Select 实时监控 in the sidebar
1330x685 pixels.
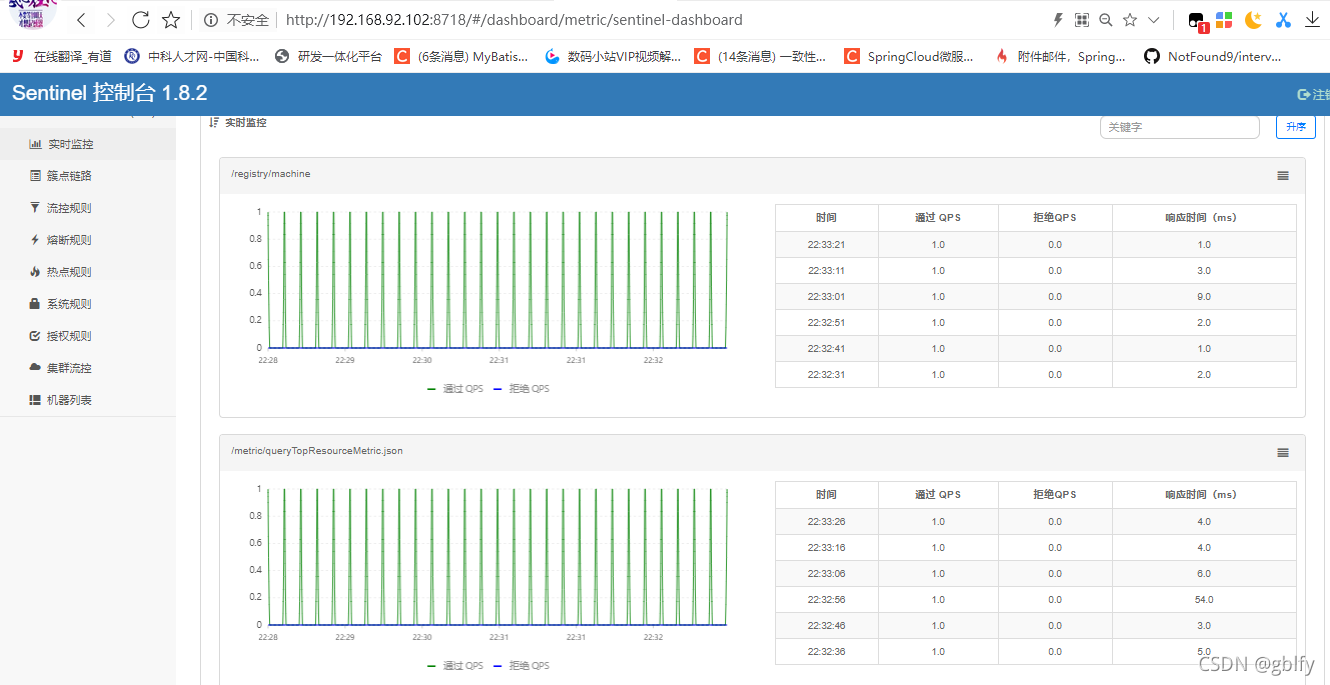88,144
